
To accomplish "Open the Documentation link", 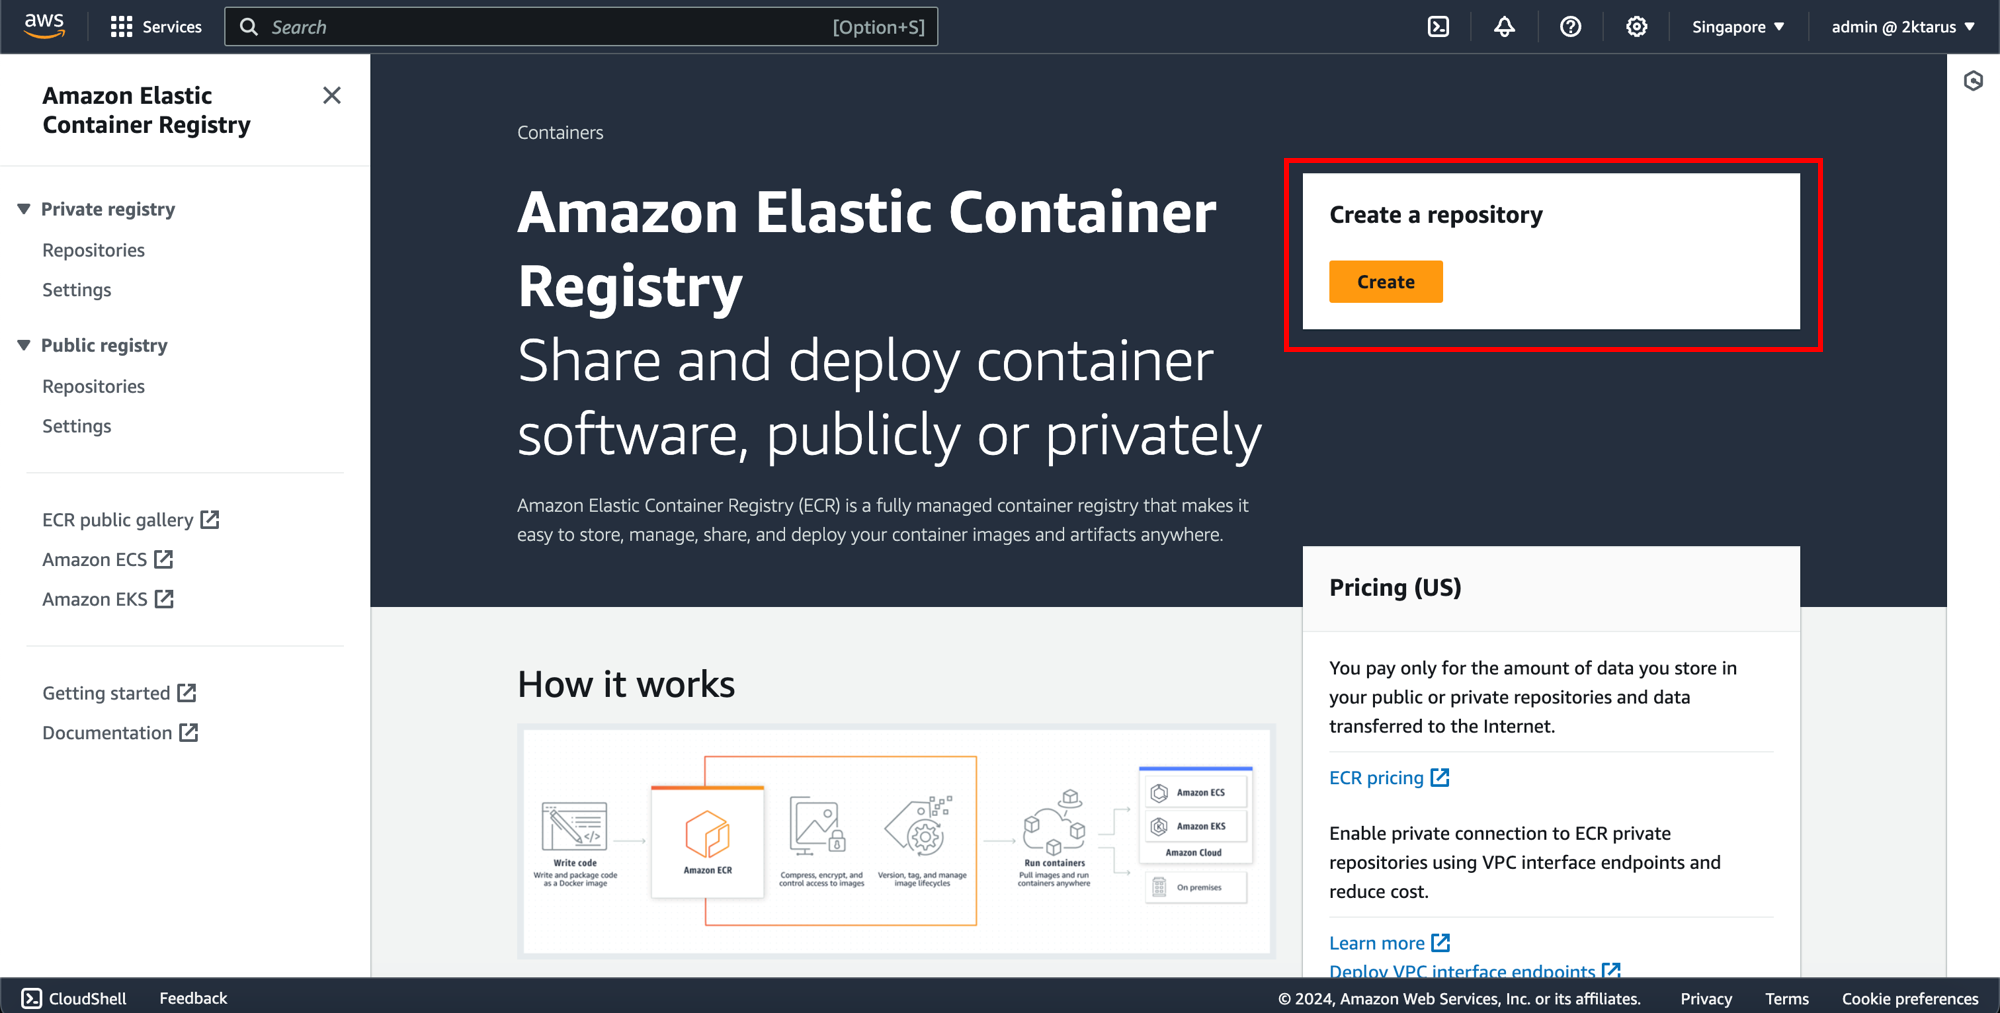I will point(107,733).
